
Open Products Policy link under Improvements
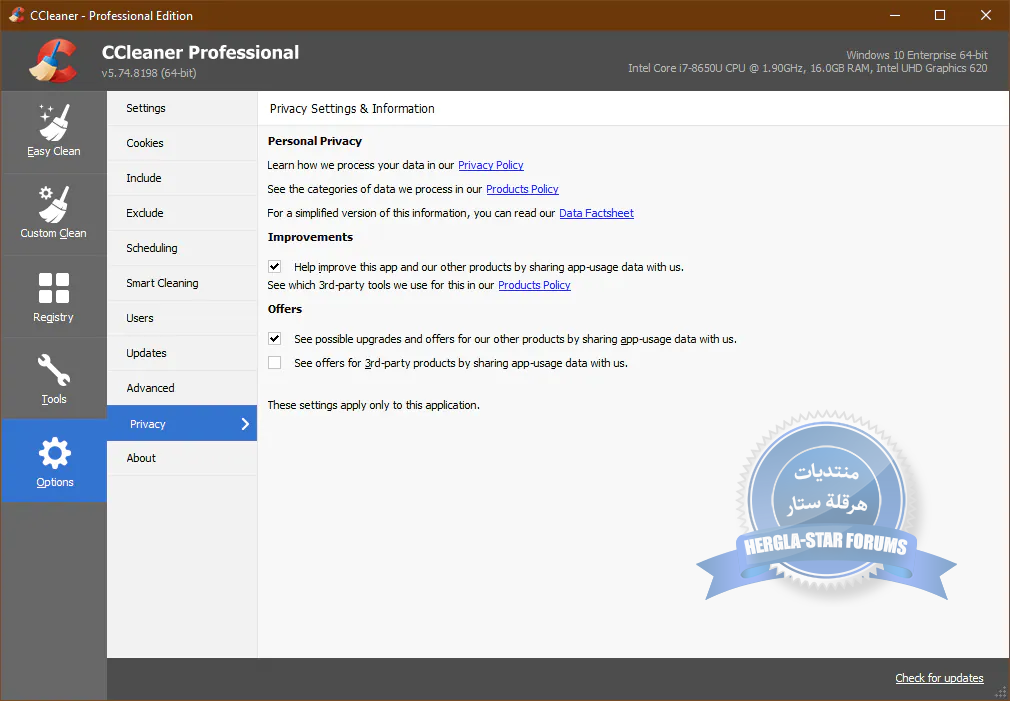coord(535,285)
